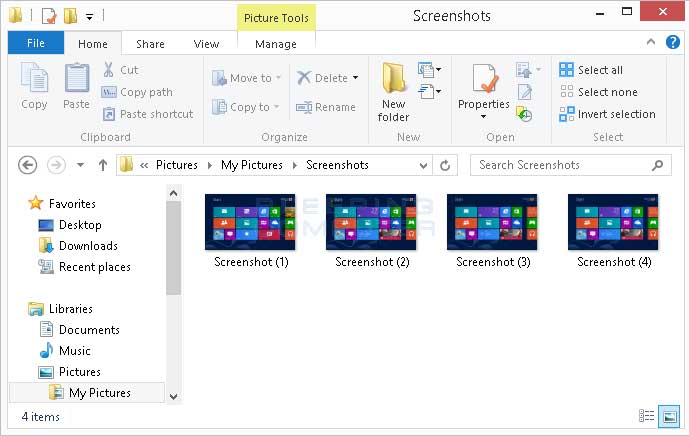Screen dimensions: 689x436
Task: Expand the Properties dropdown arrow
Action: click(483, 116)
